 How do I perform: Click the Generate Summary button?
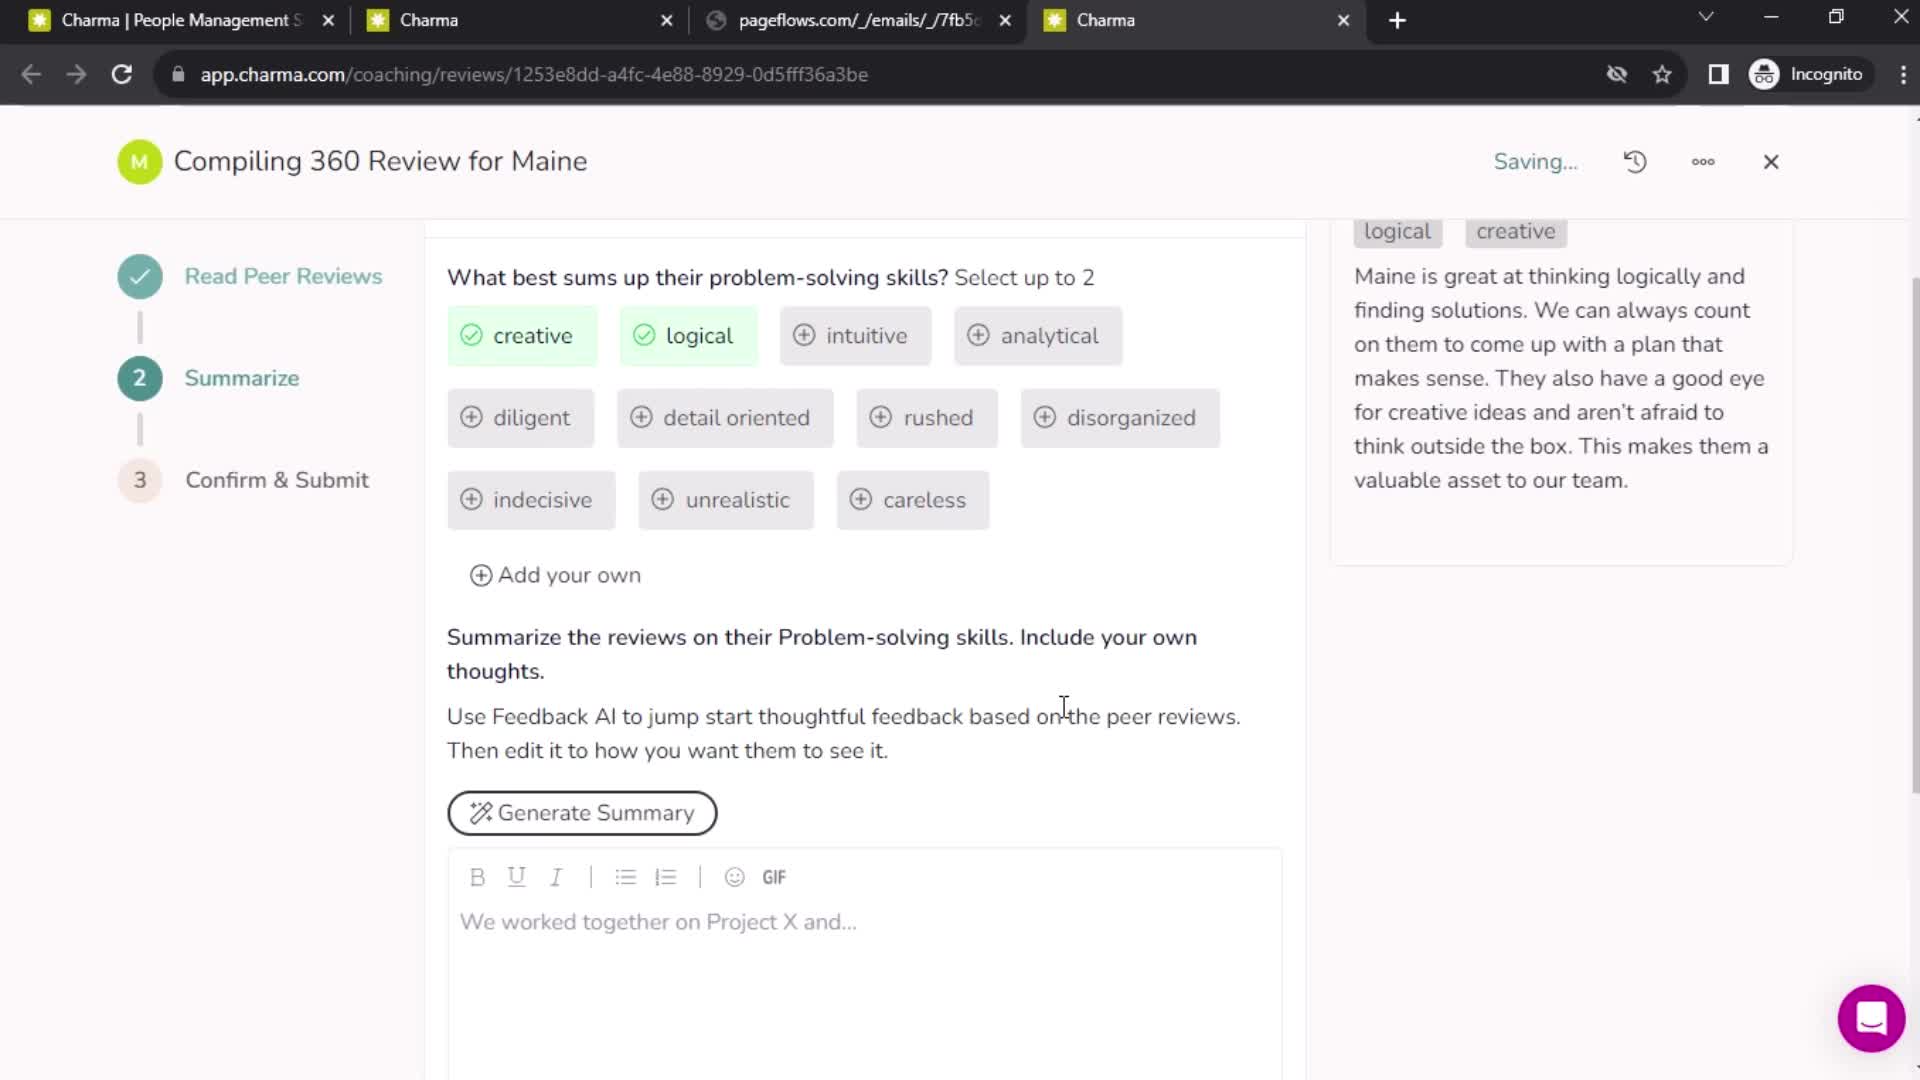point(582,811)
